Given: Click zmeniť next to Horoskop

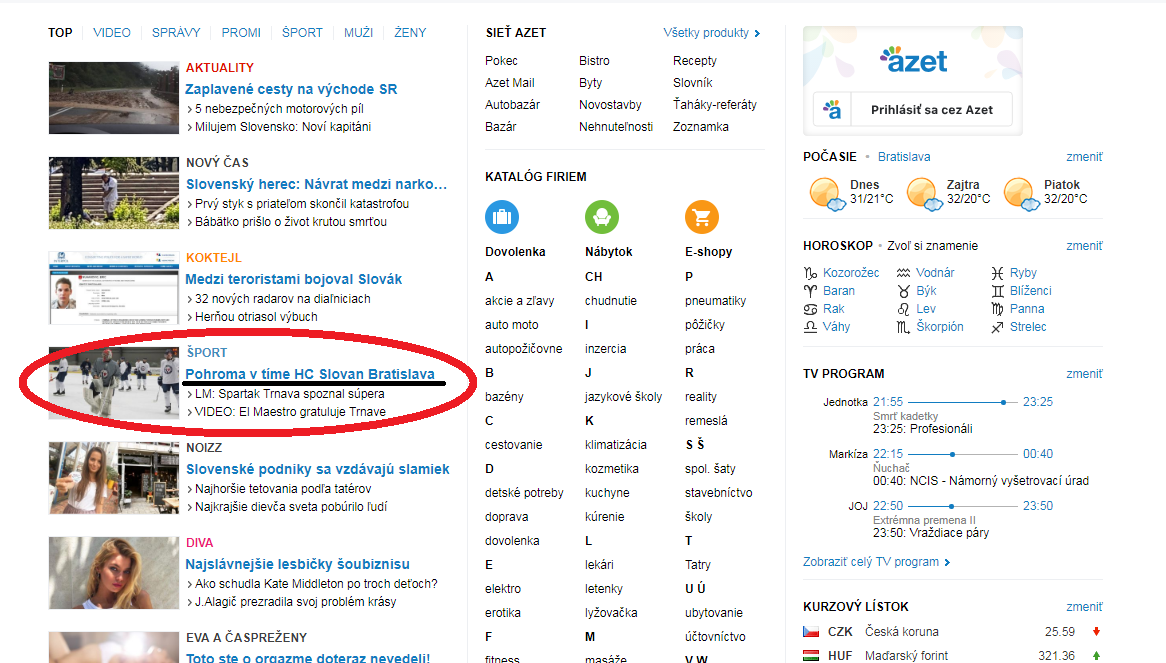Looking at the screenshot, I should coord(1084,246).
